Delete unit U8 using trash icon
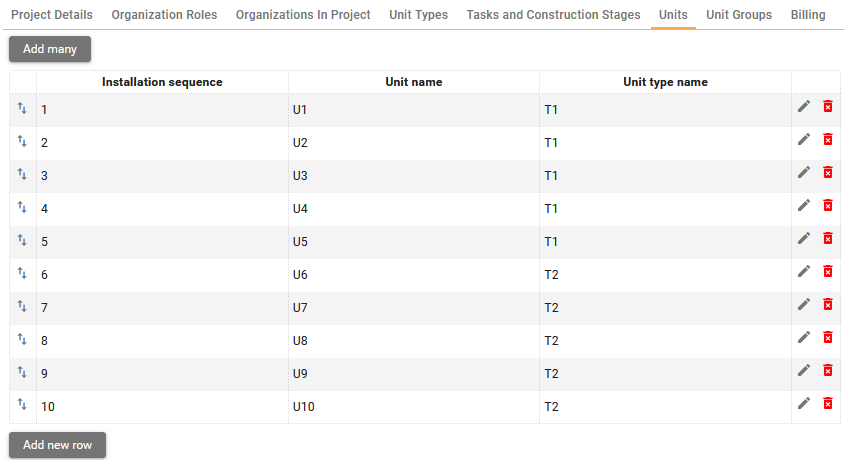Viewport: 844px width, 460px height. coord(827,337)
